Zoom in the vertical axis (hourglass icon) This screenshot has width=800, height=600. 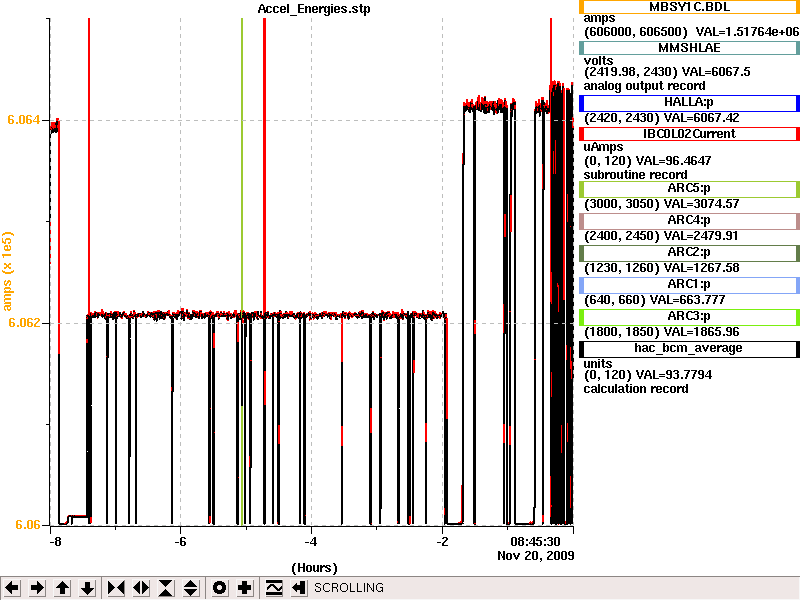[x=166, y=588]
